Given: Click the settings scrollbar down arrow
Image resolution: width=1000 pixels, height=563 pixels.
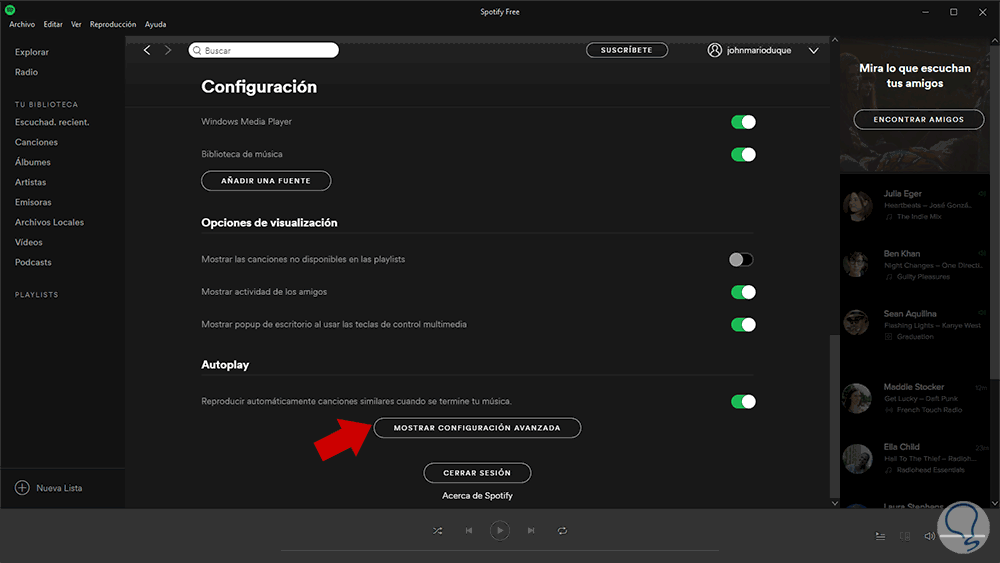Looking at the screenshot, I should click(835, 503).
